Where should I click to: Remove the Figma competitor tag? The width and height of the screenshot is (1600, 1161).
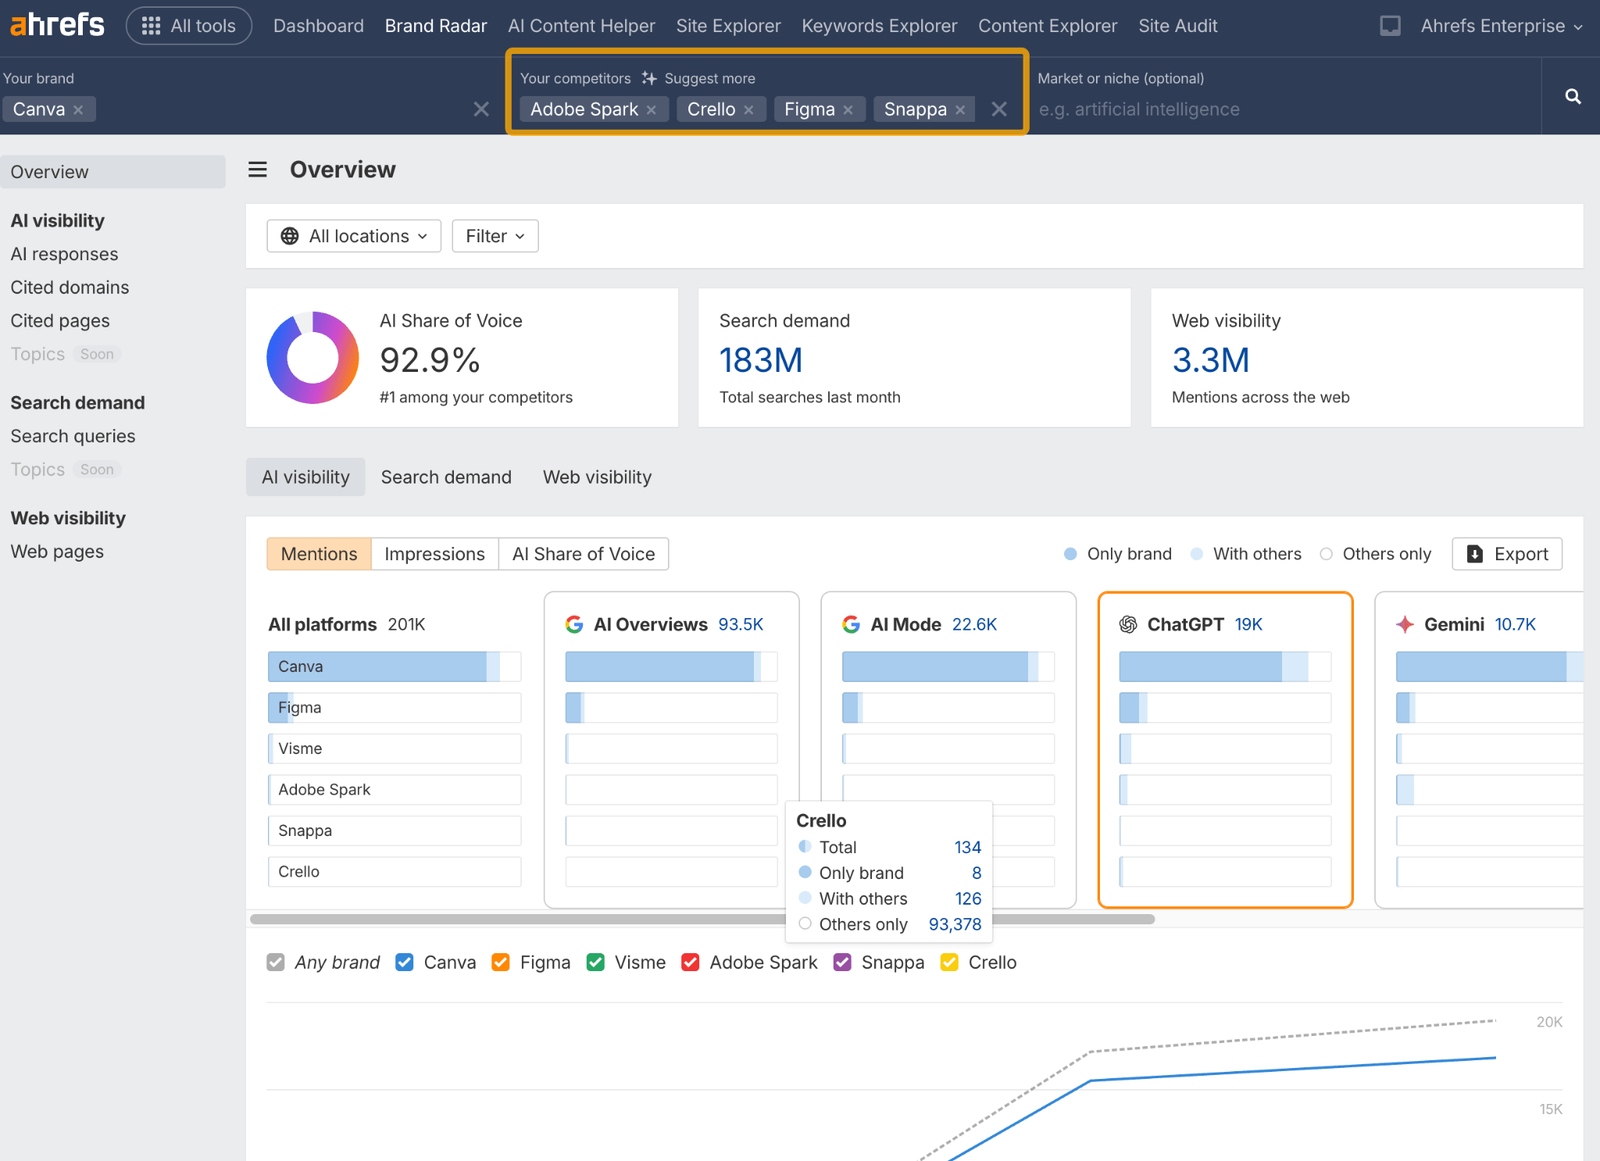point(848,110)
